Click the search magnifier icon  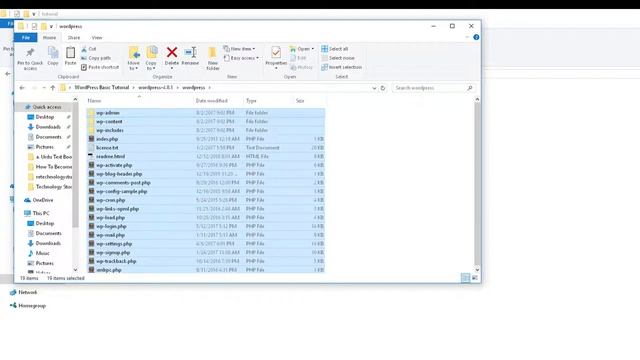point(470,88)
